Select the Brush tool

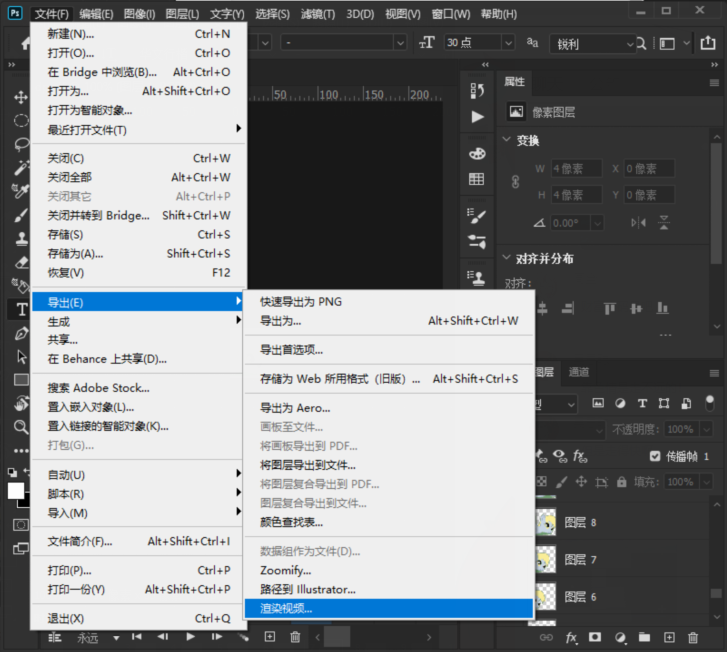click(21, 215)
